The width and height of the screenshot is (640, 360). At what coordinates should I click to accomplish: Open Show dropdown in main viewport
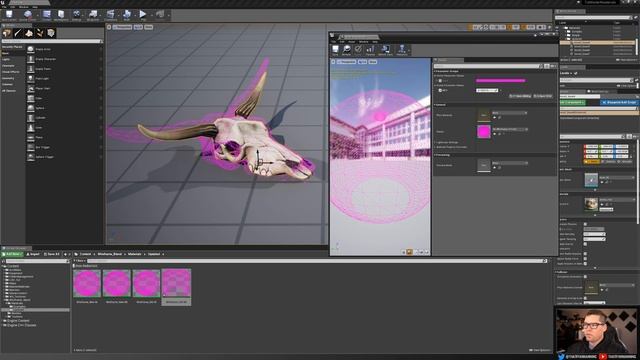(x=149, y=27)
